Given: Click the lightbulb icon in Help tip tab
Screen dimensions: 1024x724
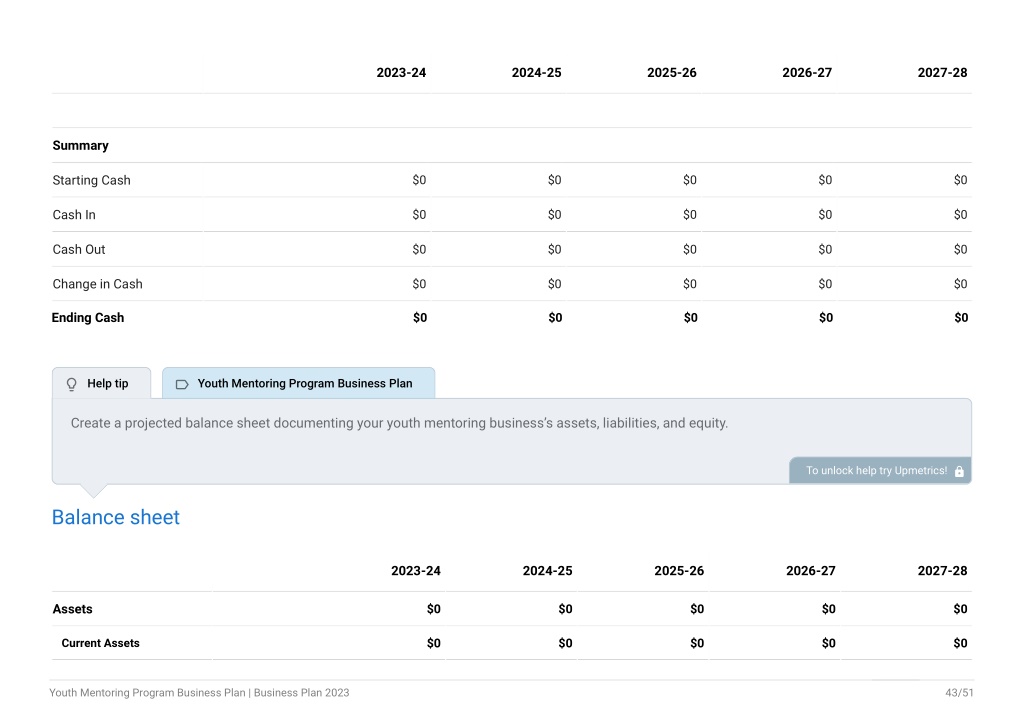Looking at the screenshot, I should point(72,384).
